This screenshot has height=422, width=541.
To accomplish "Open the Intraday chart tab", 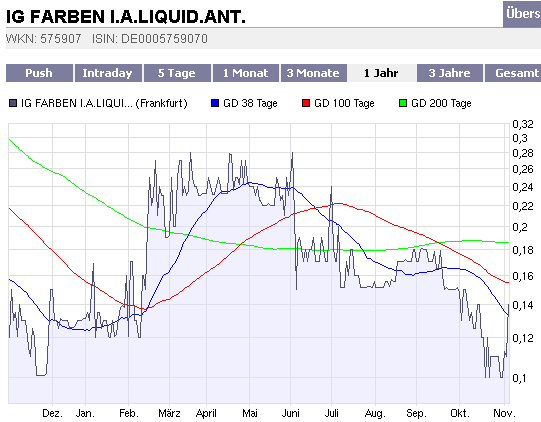I will tap(108, 73).
